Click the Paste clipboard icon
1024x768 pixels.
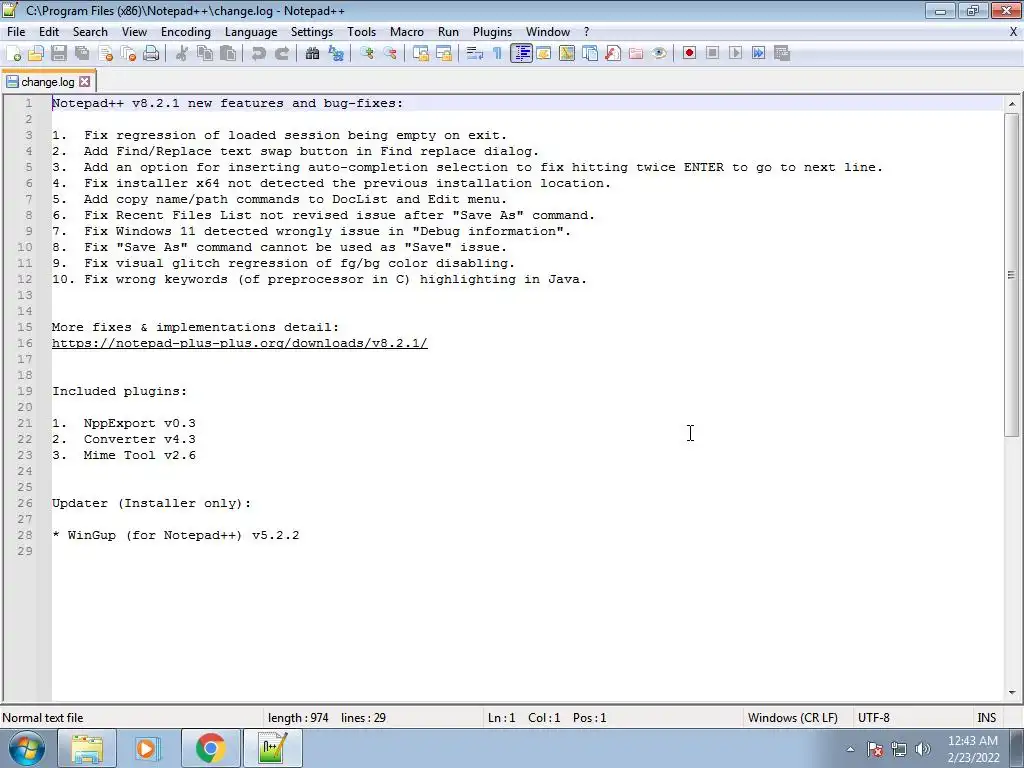tap(228, 54)
